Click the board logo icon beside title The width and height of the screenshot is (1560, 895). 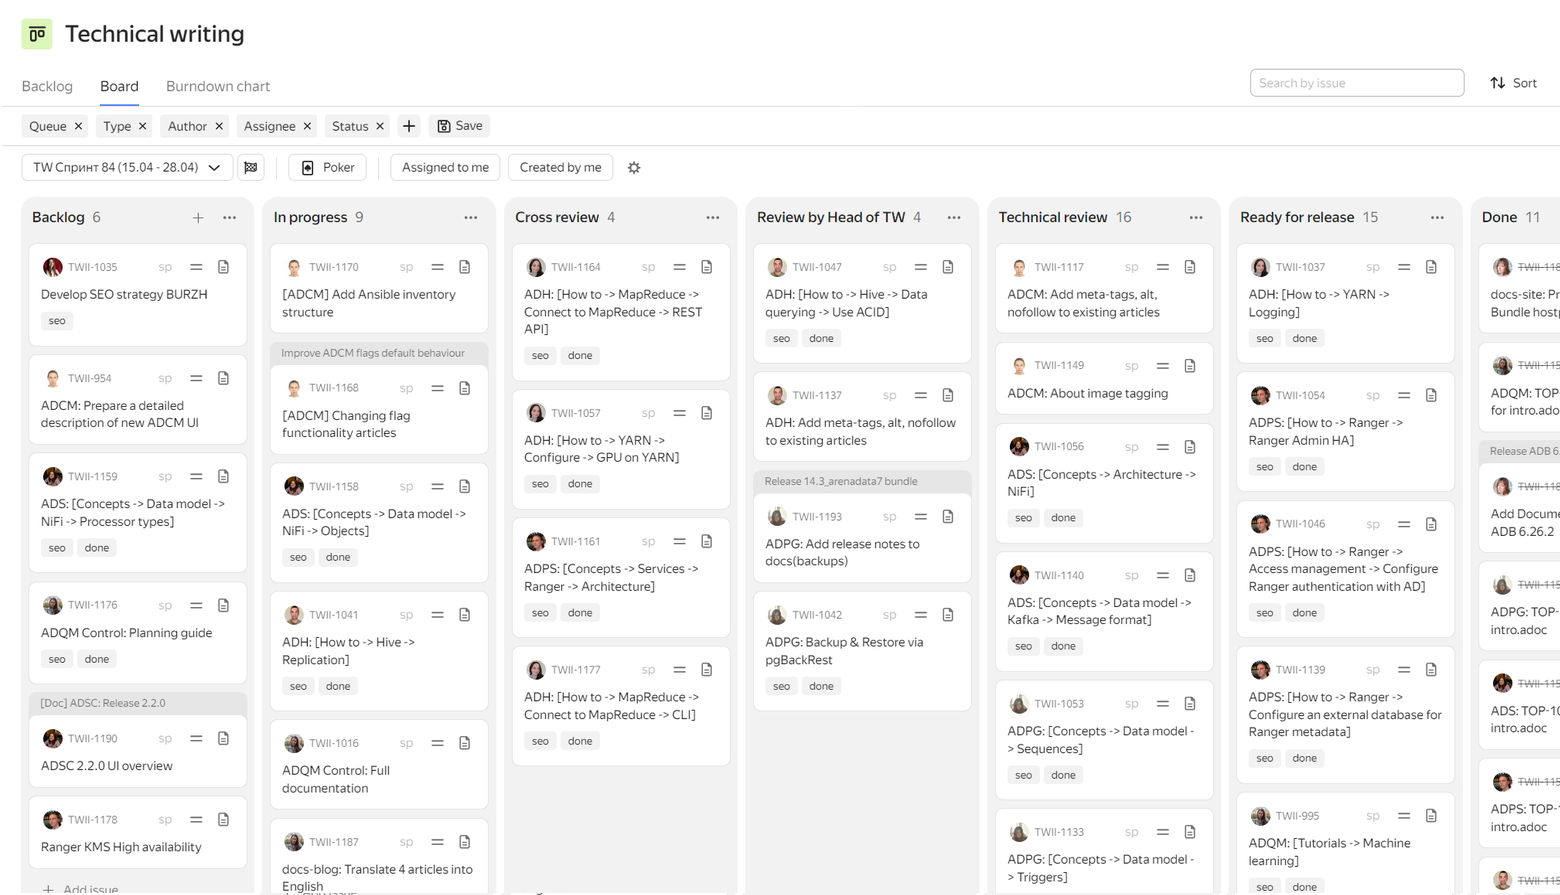(37, 34)
